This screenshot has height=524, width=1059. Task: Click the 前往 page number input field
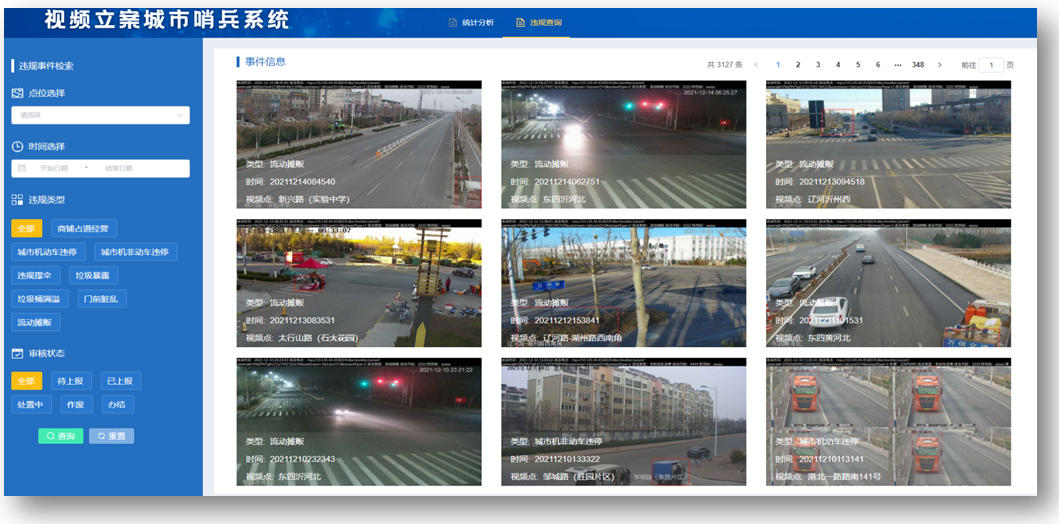tap(990, 65)
